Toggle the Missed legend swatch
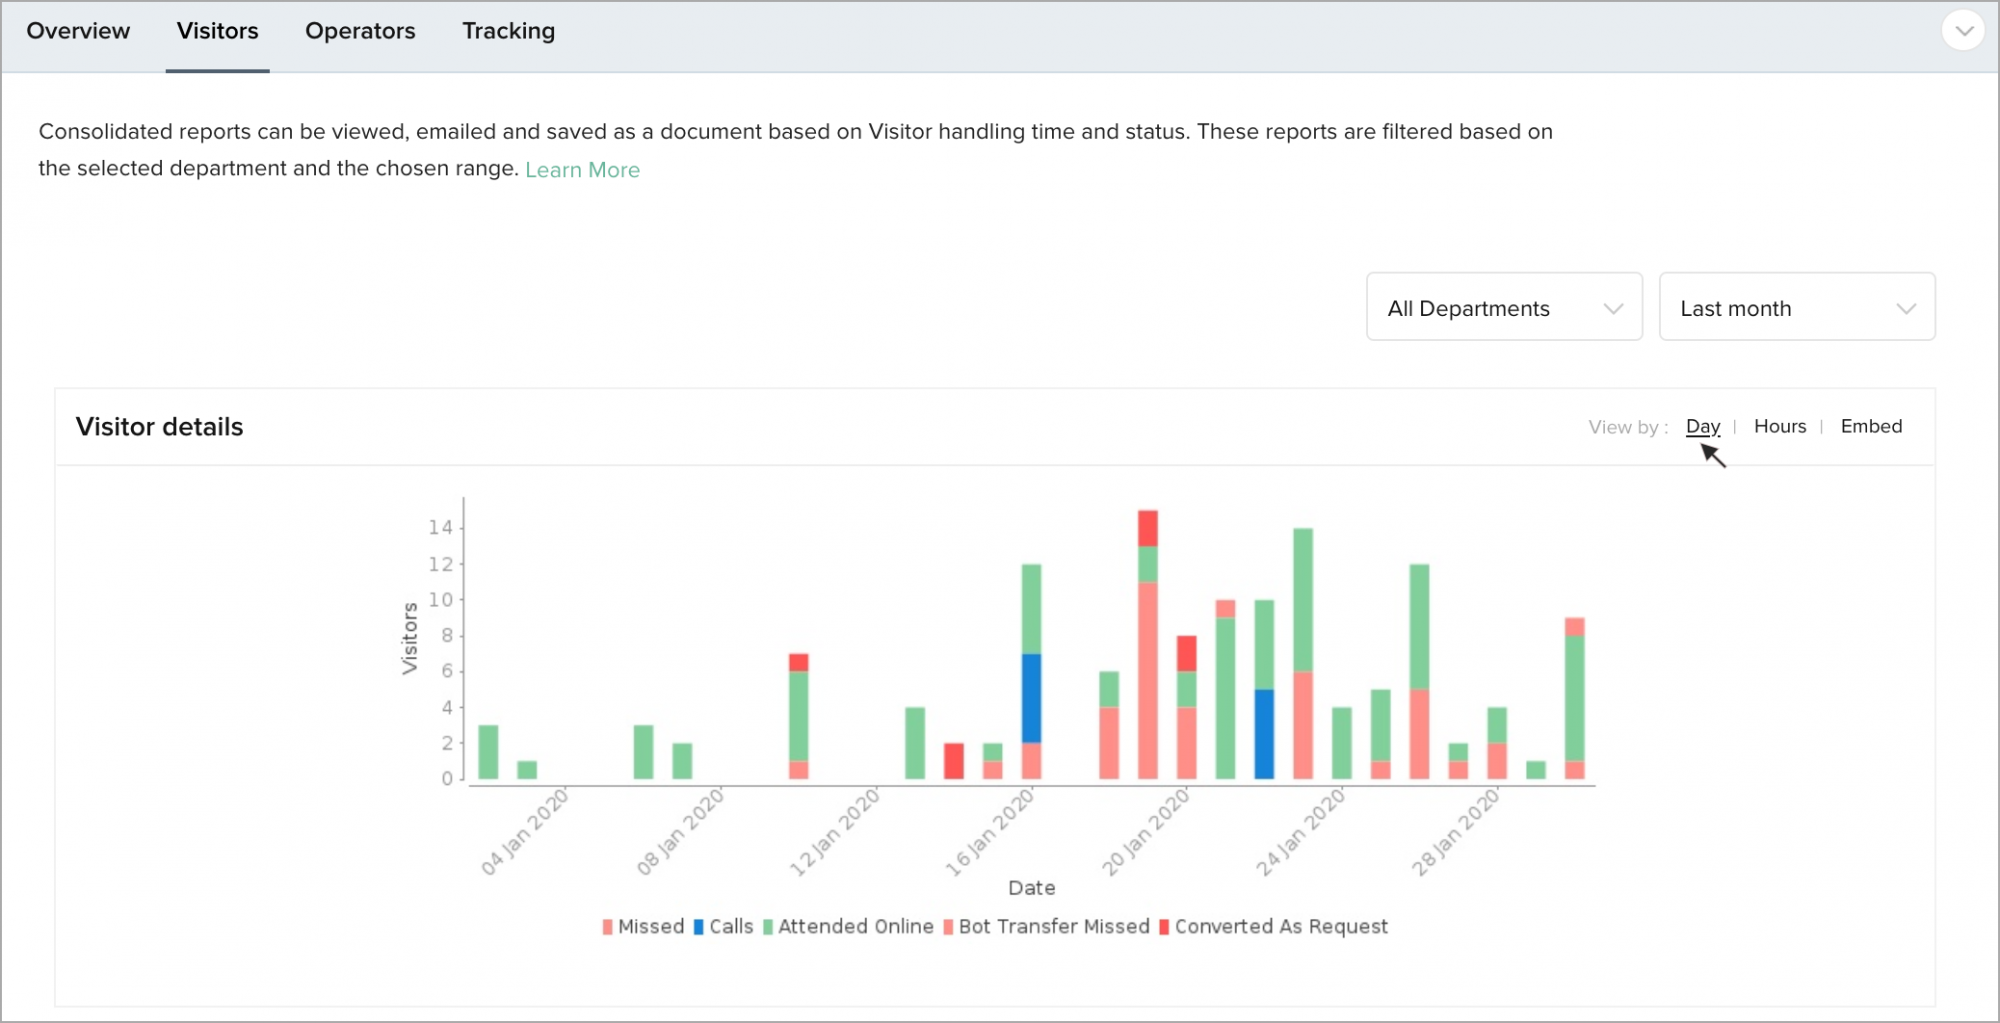This screenshot has width=2000, height=1023. pyautogui.click(x=608, y=927)
